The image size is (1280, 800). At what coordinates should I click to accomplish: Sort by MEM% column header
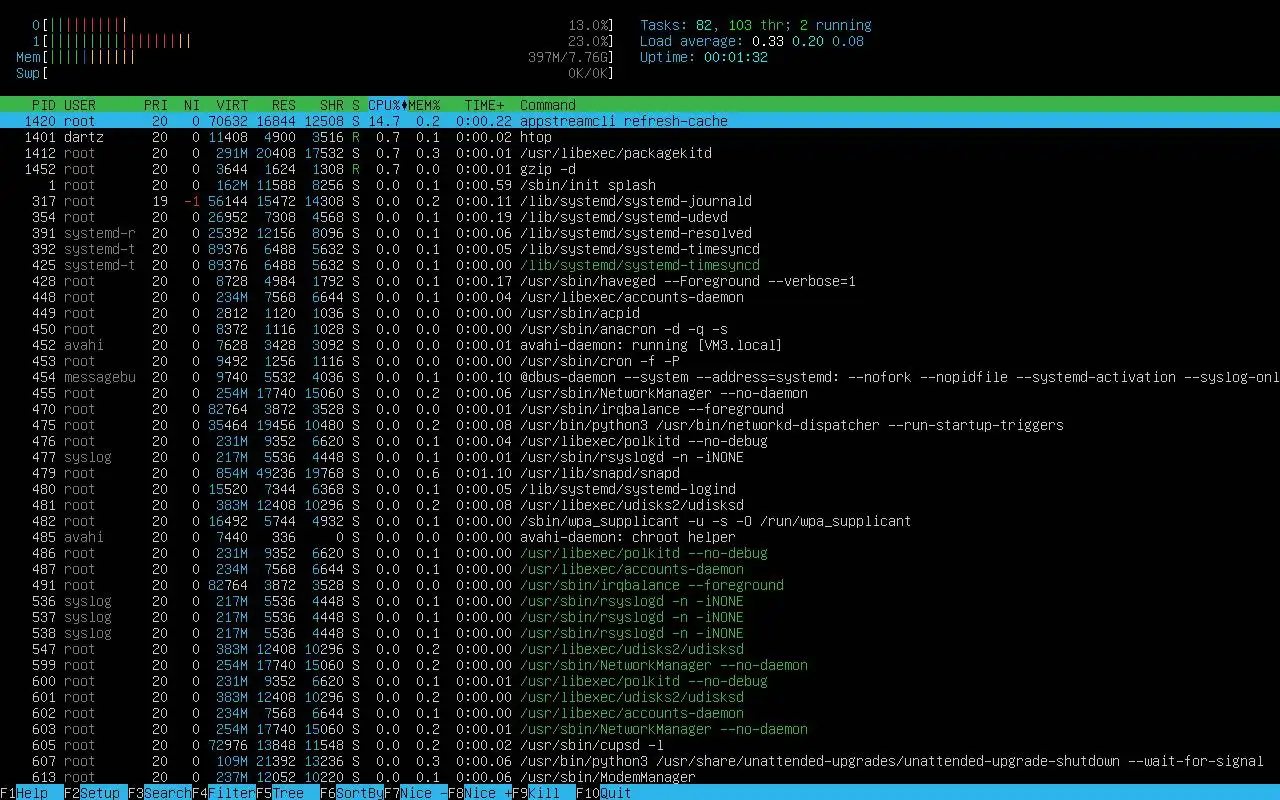424,105
